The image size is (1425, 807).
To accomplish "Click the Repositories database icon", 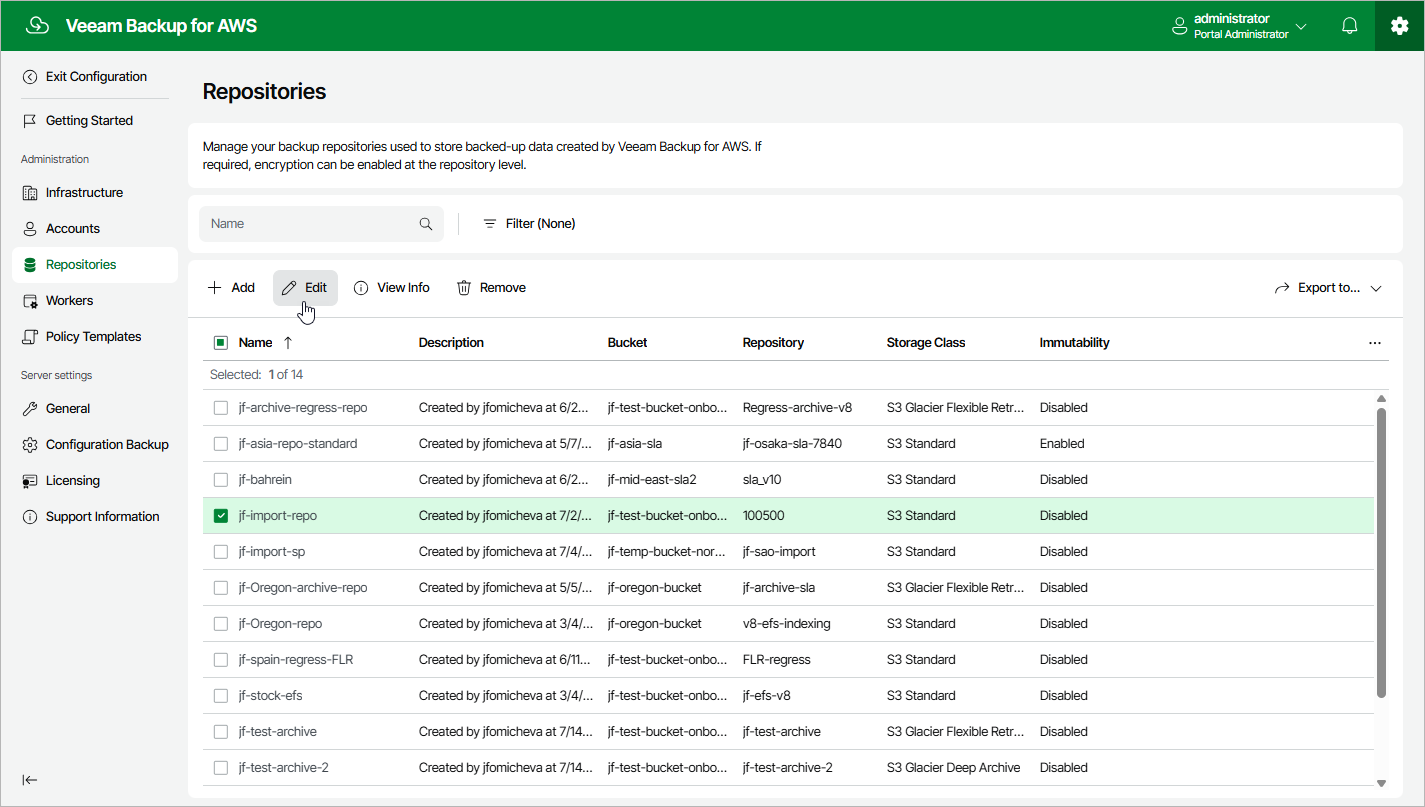I will (30, 265).
